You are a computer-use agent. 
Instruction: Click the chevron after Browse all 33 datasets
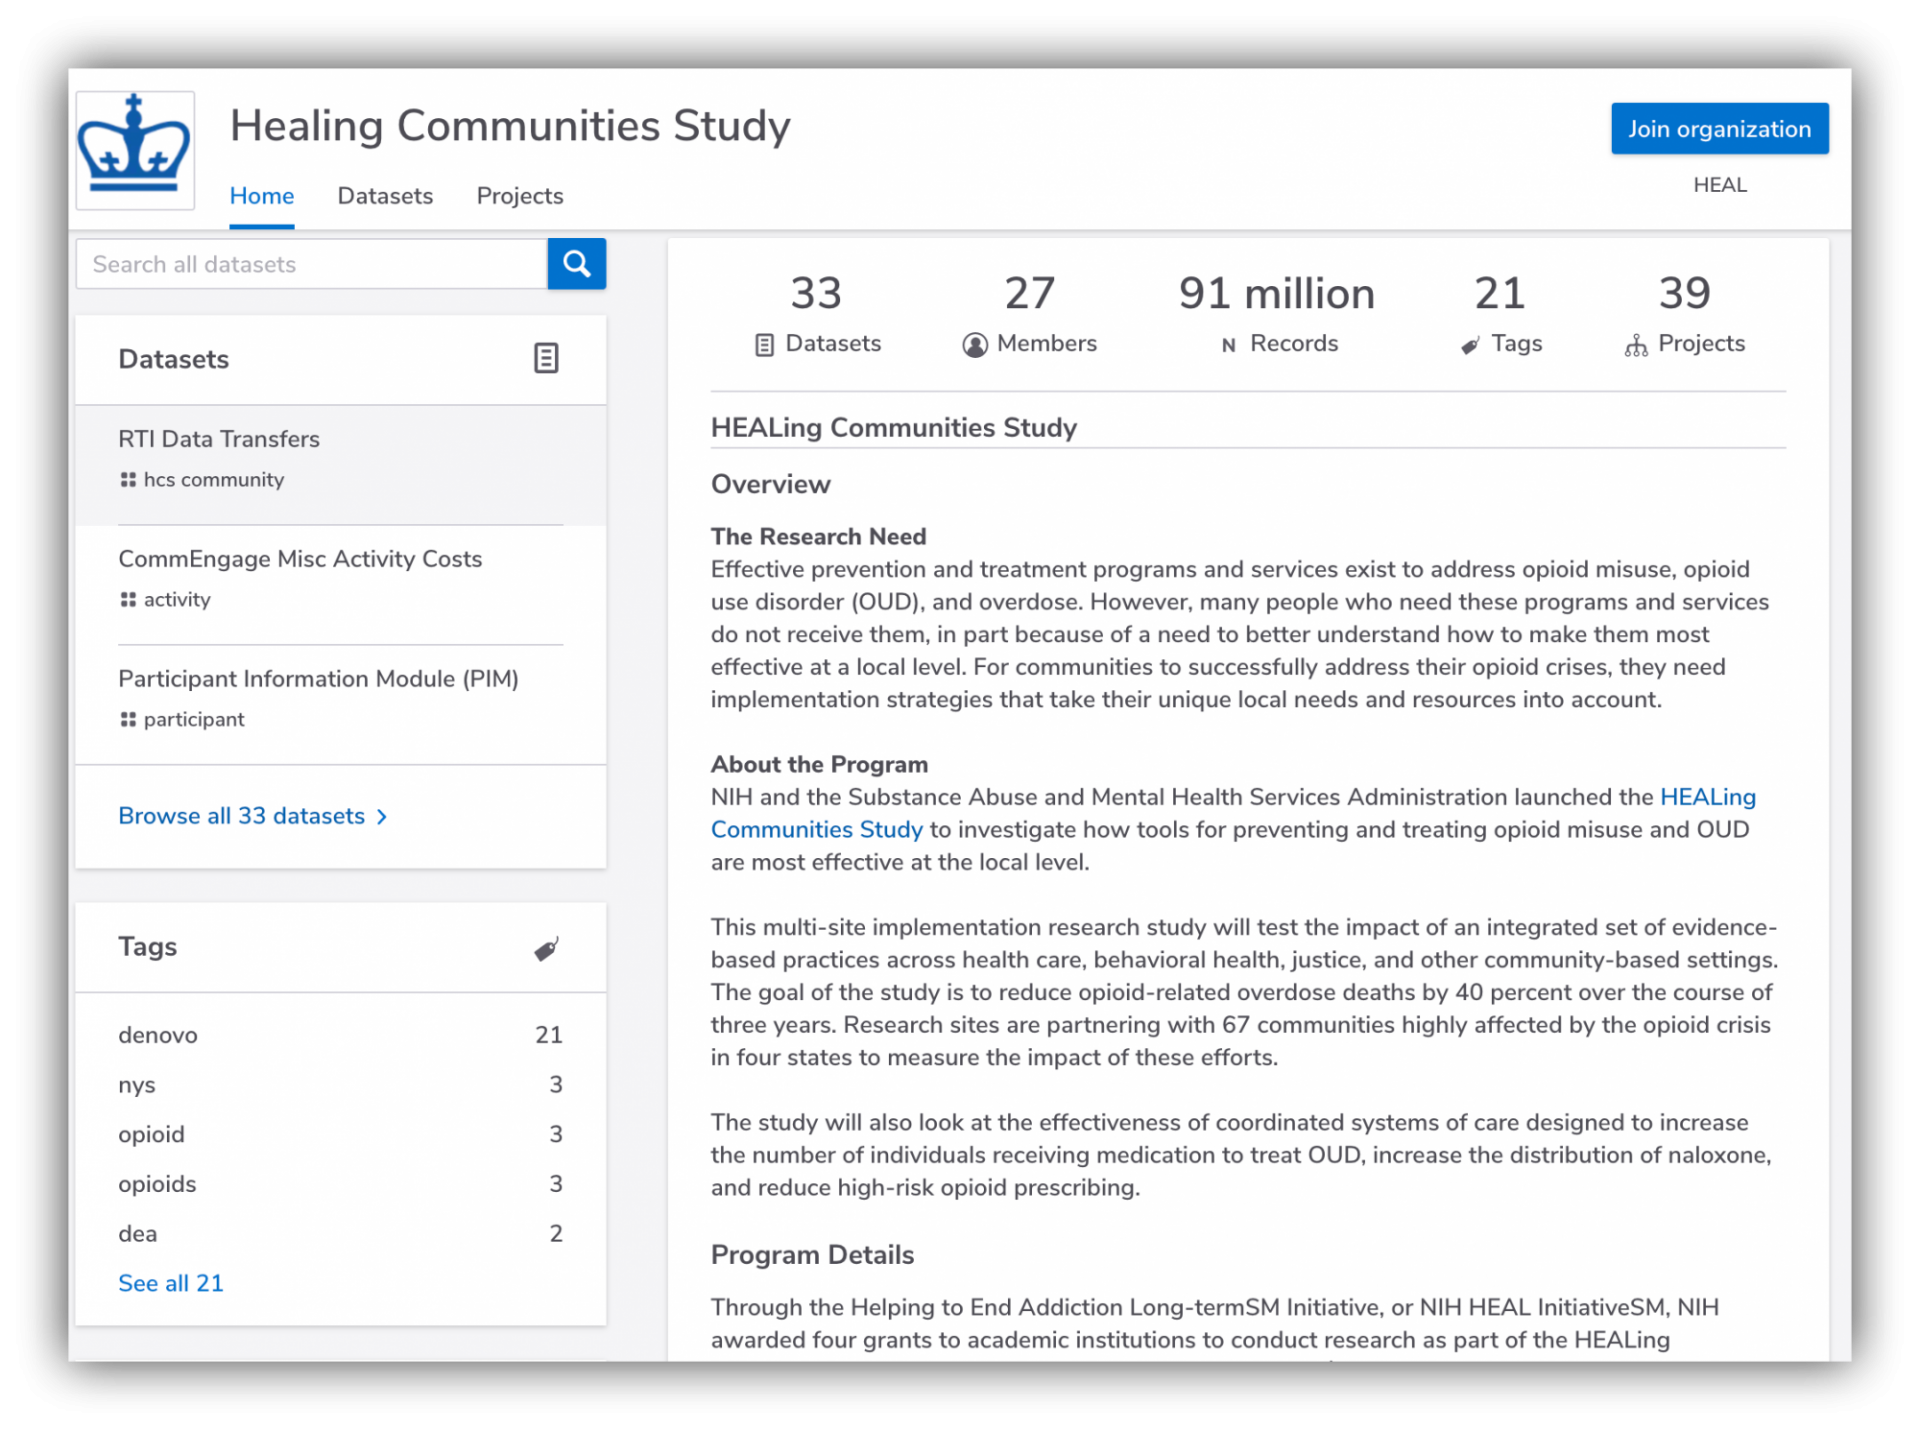tap(382, 817)
